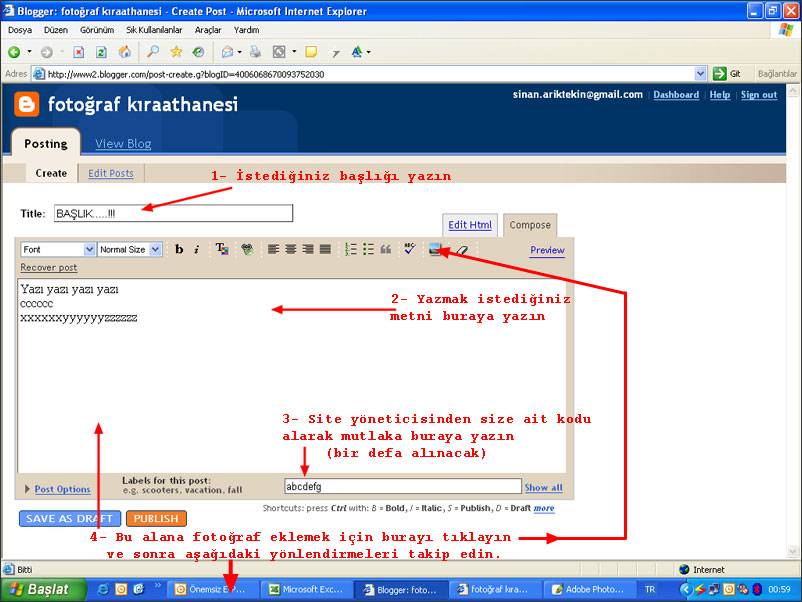The width and height of the screenshot is (802, 602).
Task: Refresh the page with the green refresh icon
Action: [101, 52]
